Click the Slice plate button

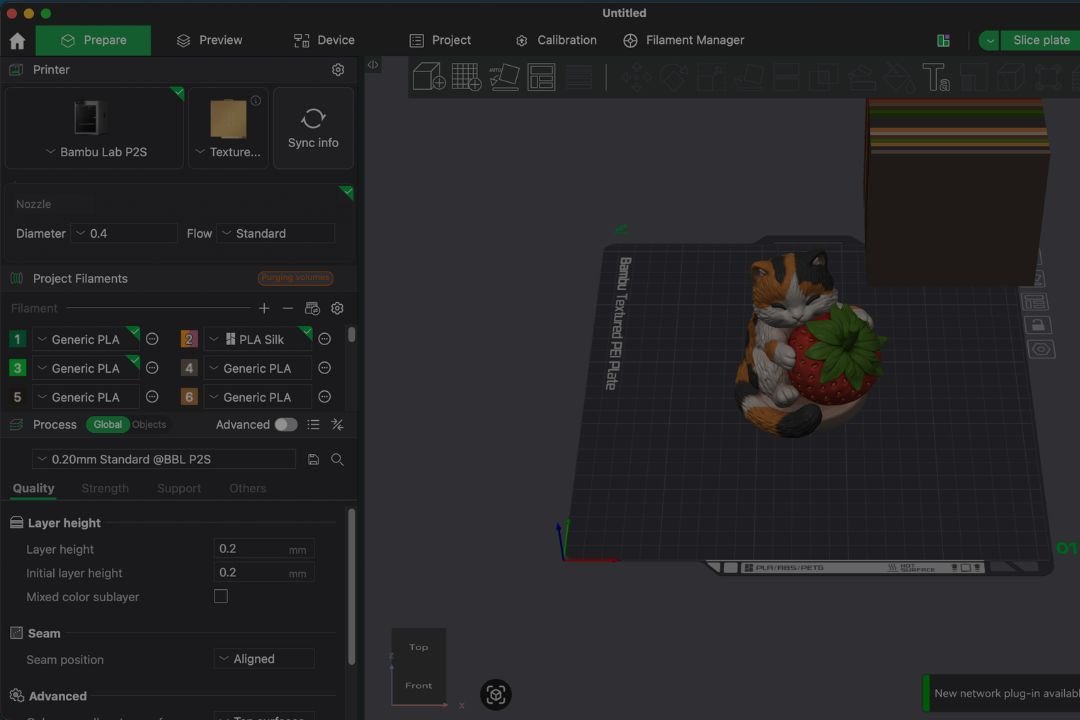tap(1041, 41)
